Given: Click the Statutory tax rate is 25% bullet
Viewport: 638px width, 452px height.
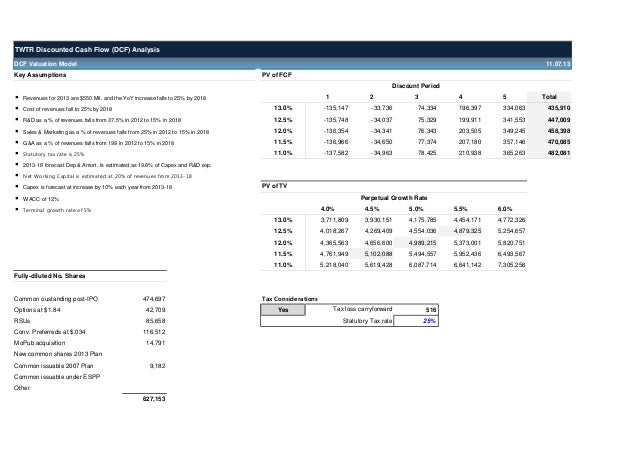Looking at the screenshot, I should pyautogui.click(x=53, y=154).
